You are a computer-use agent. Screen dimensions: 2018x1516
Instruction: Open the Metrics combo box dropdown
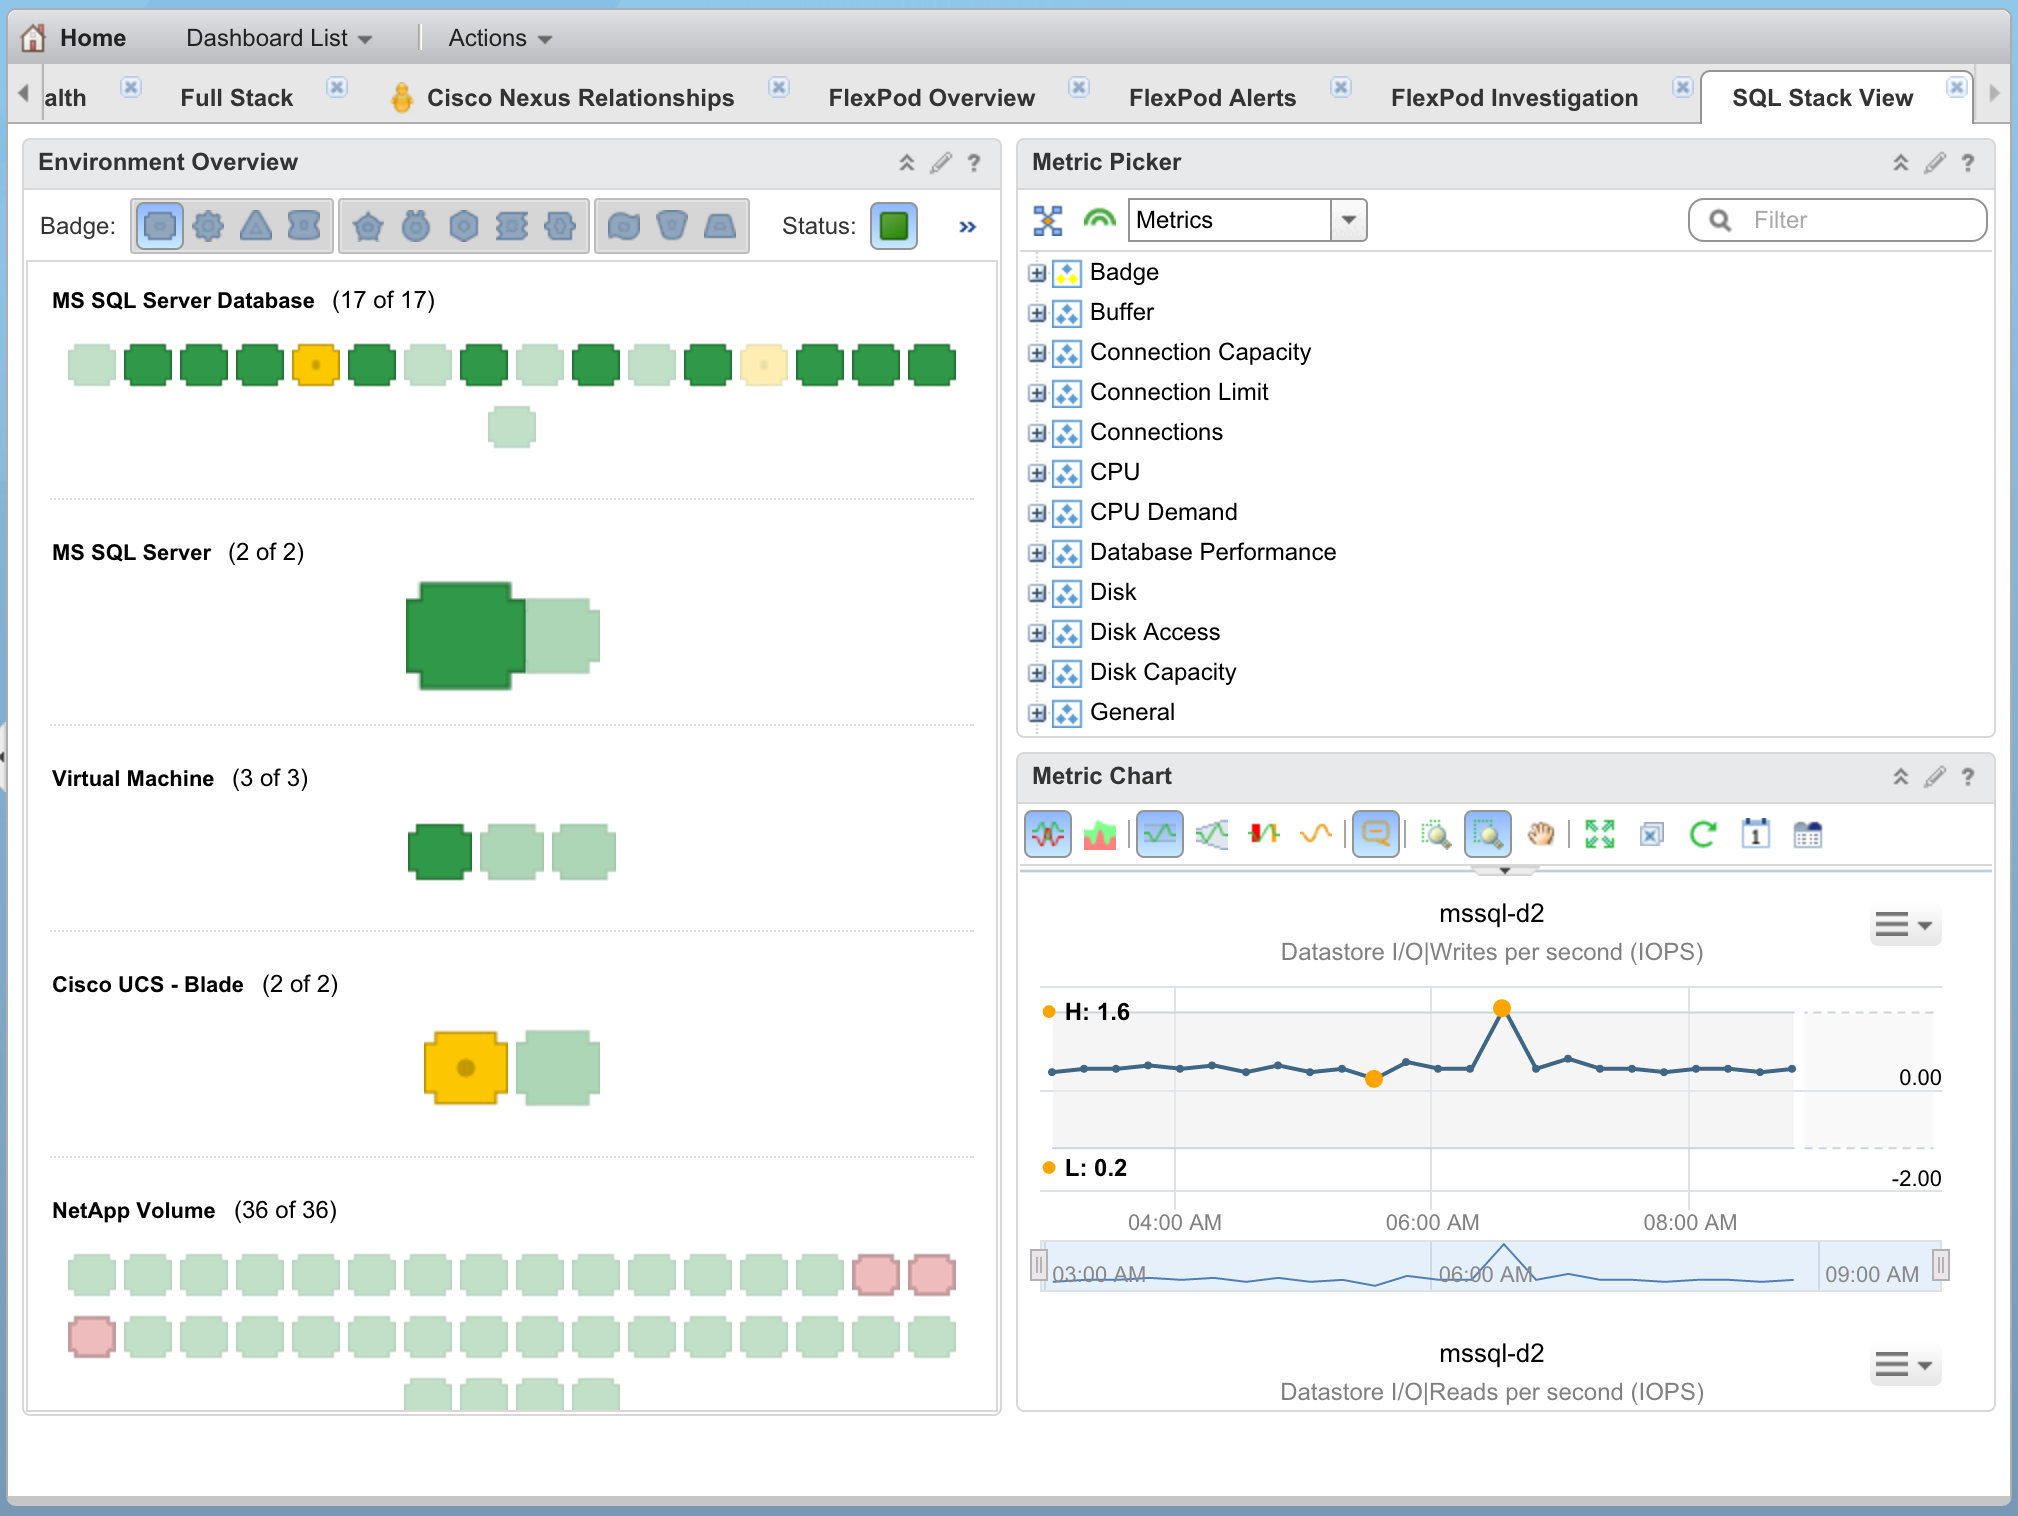(x=1348, y=220)
